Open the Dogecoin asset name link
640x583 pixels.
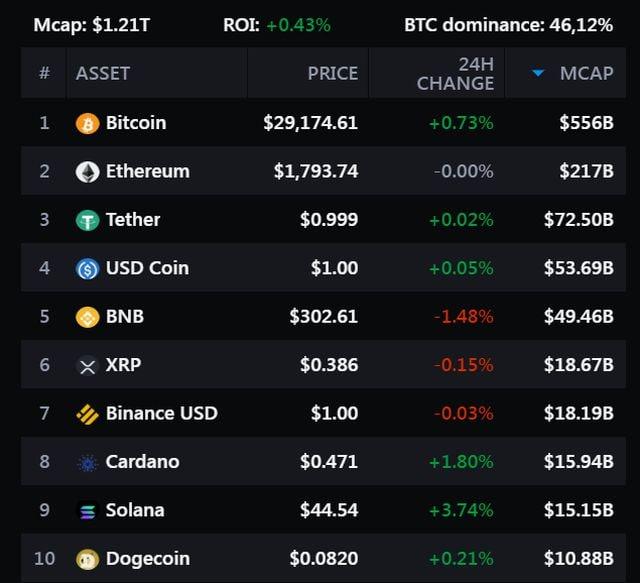(x=148, y=559)
